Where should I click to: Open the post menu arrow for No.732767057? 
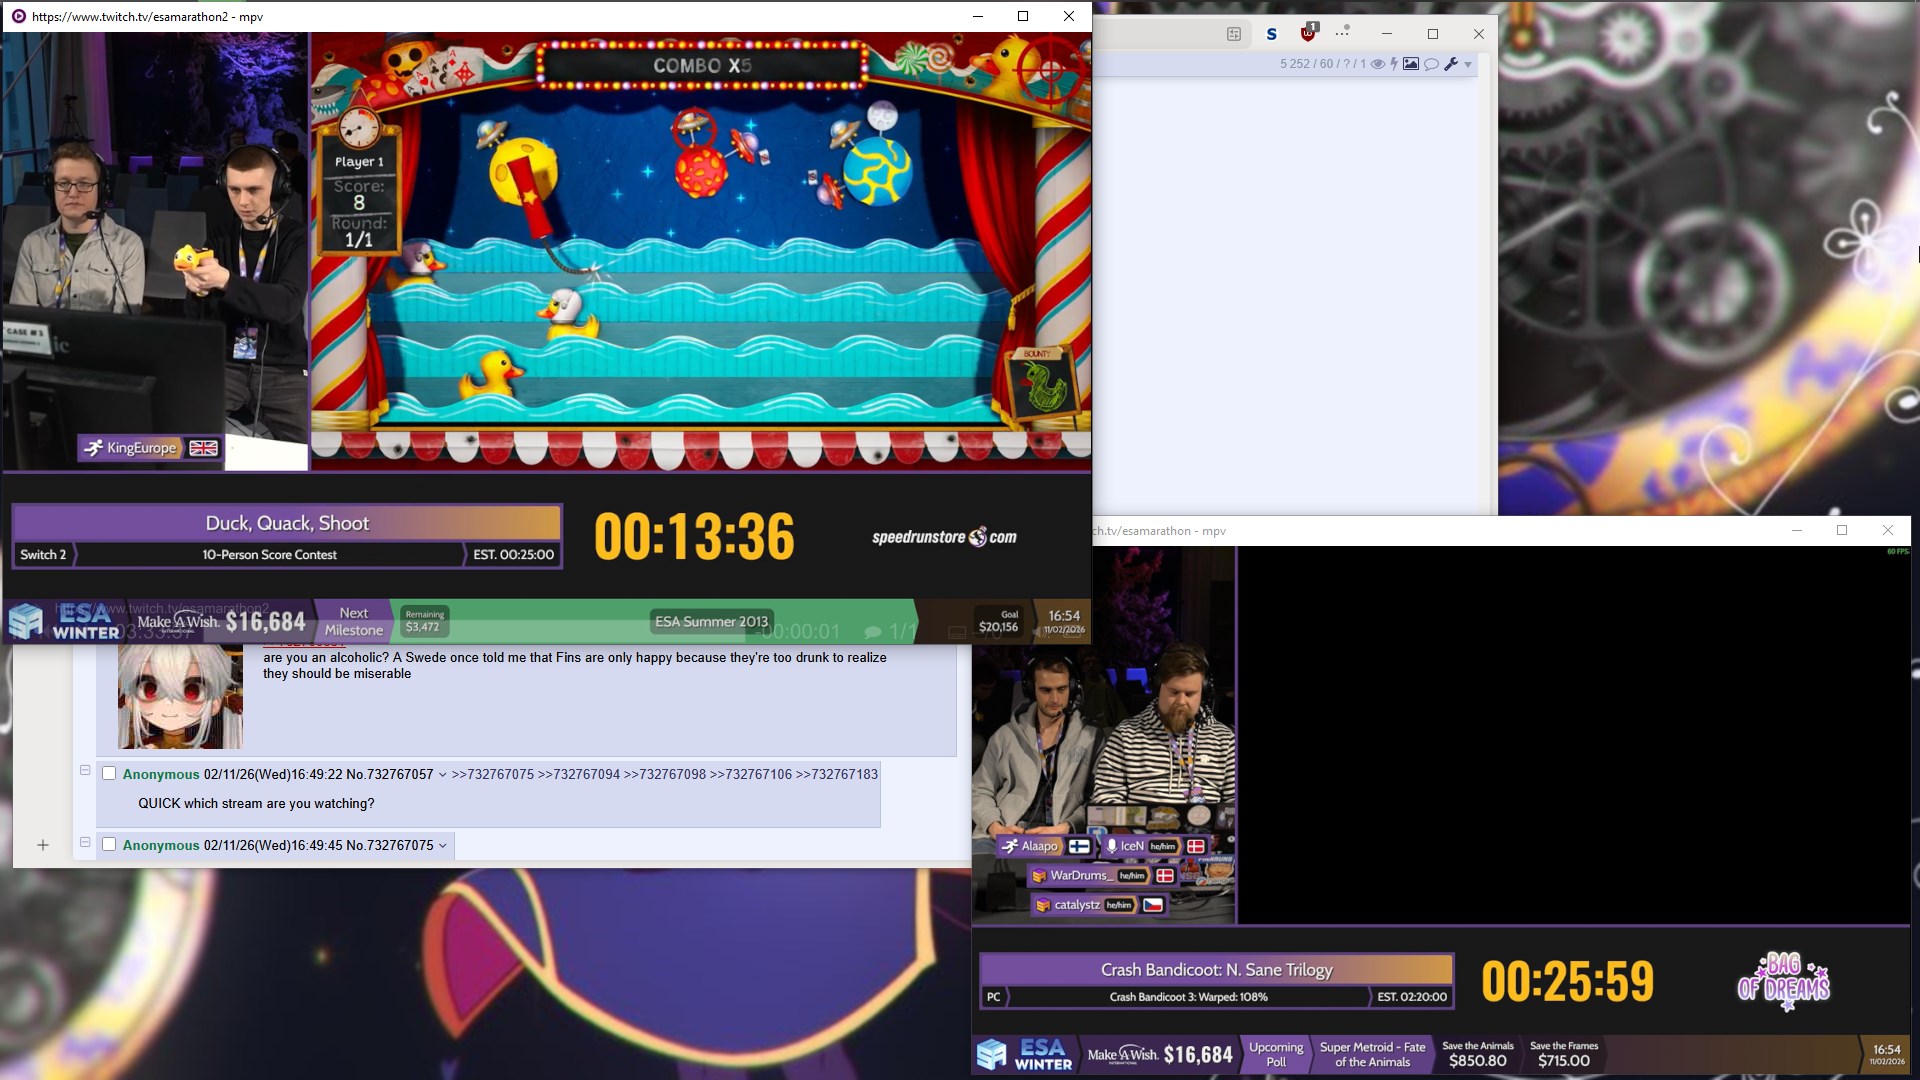(x=442, y=775)
